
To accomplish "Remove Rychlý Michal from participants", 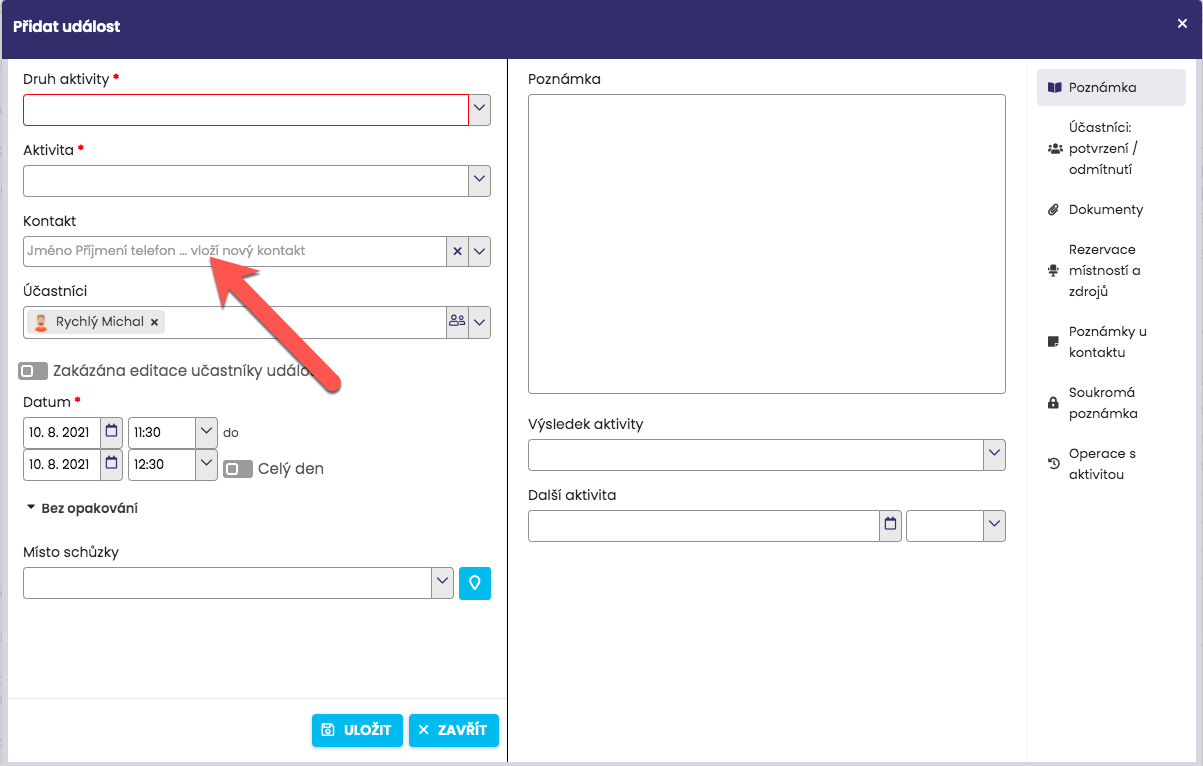I will pos(154,322).
